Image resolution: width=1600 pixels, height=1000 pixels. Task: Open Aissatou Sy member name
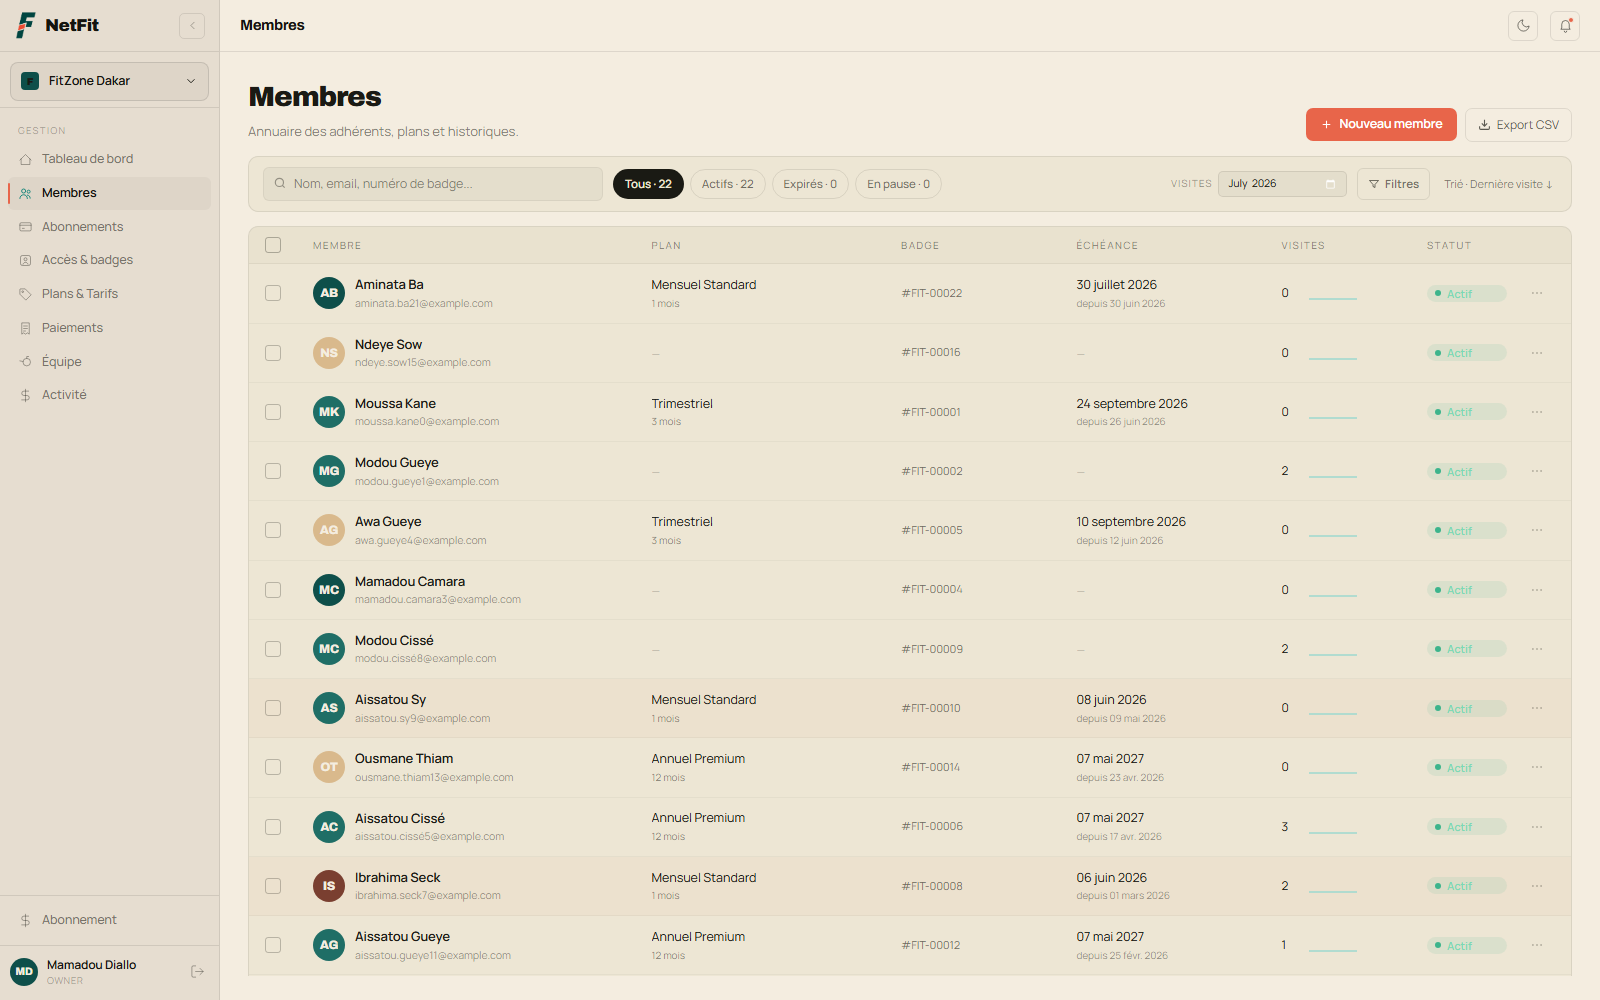tap(390, 699)
